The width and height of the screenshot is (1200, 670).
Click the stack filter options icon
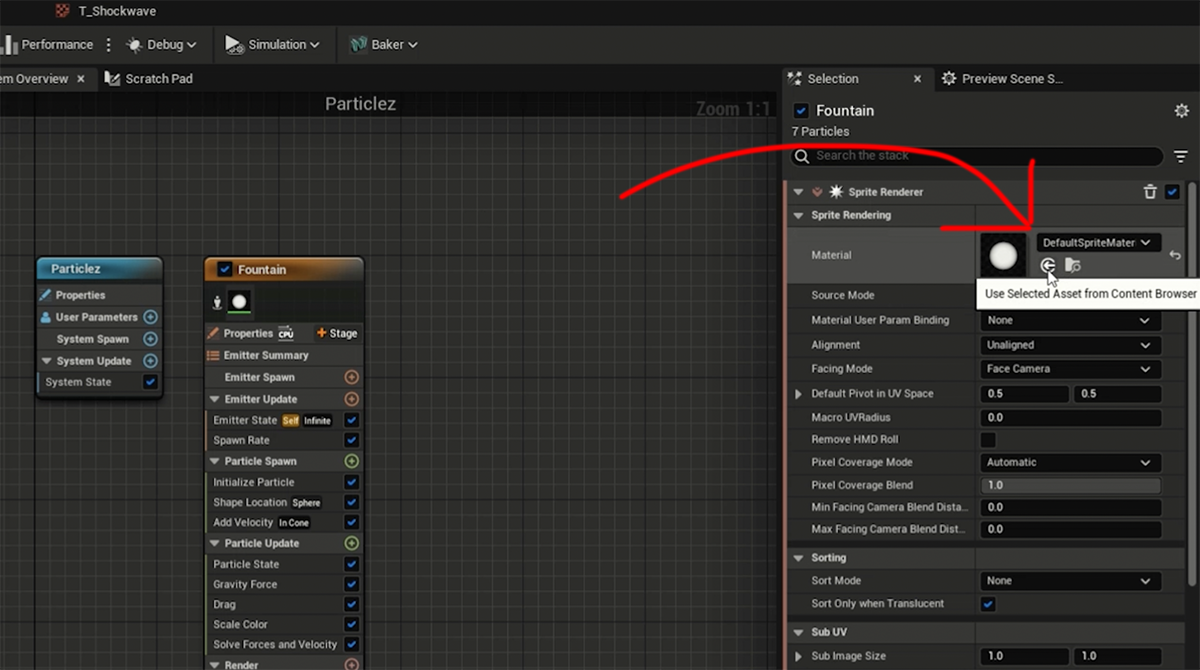pyautogui.click(x=1181, y=156)
